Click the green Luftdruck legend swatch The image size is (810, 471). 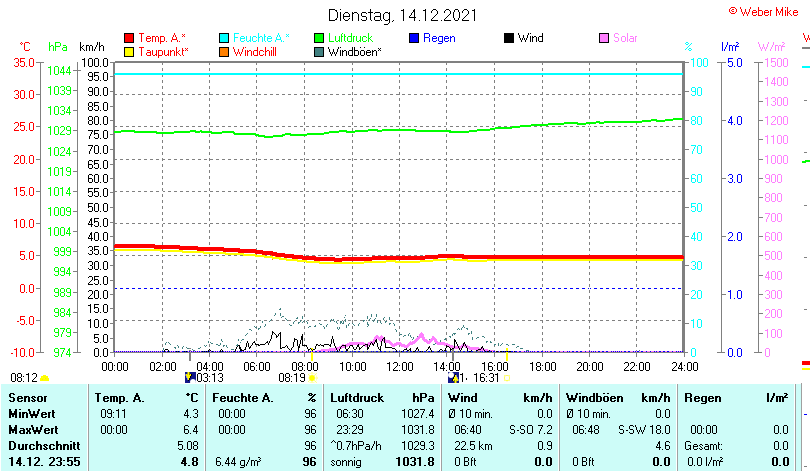(319, 38)
